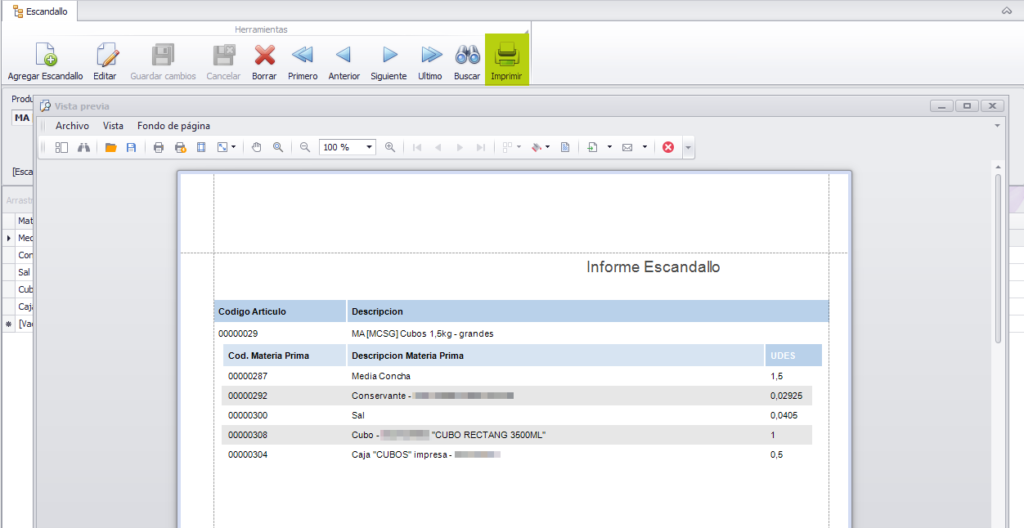Click the send by e-mail icon
Screen dimensions: 1024x528
[x=627, y=148]
